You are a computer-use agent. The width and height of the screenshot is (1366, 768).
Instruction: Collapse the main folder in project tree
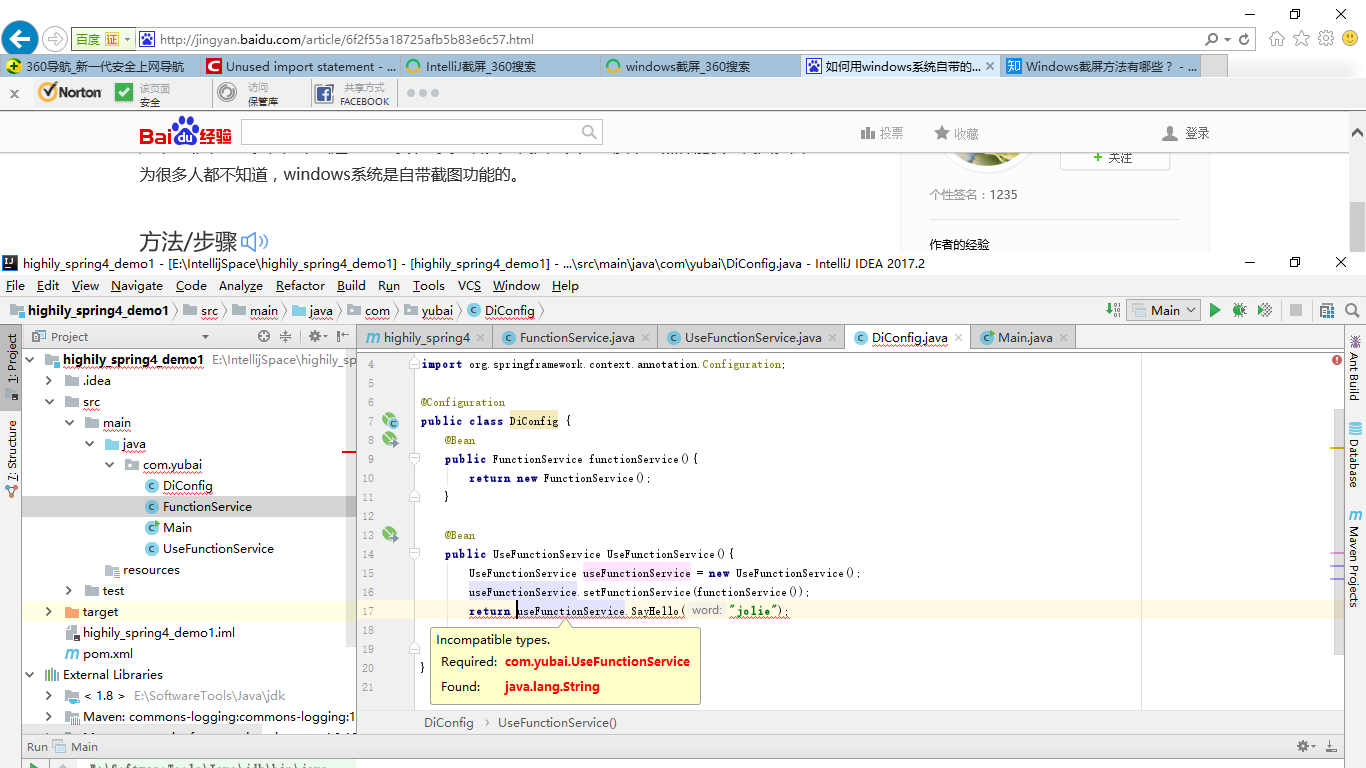(x=69, y=423)
